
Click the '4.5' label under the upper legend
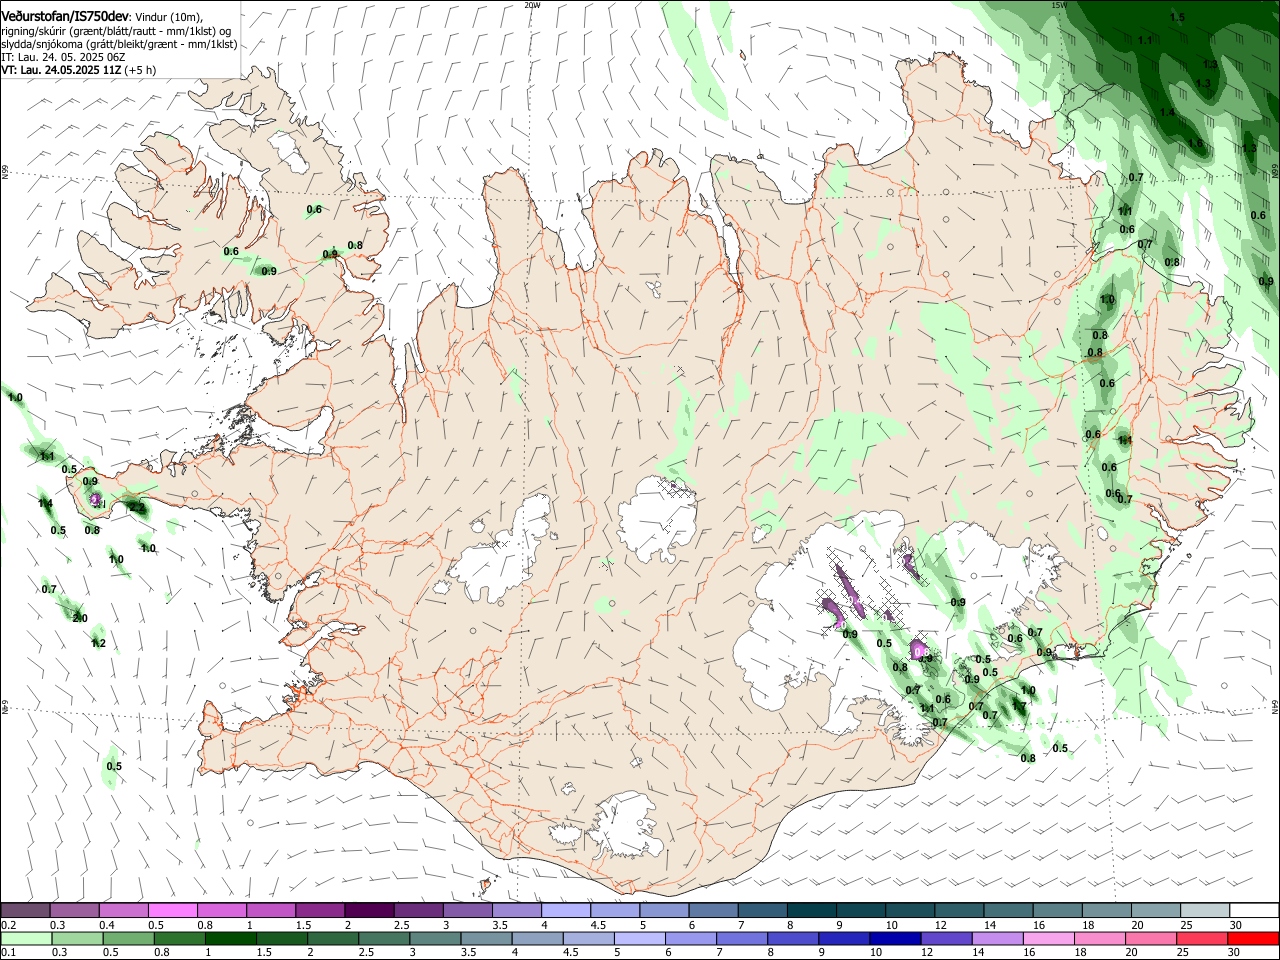pos(599,926)
